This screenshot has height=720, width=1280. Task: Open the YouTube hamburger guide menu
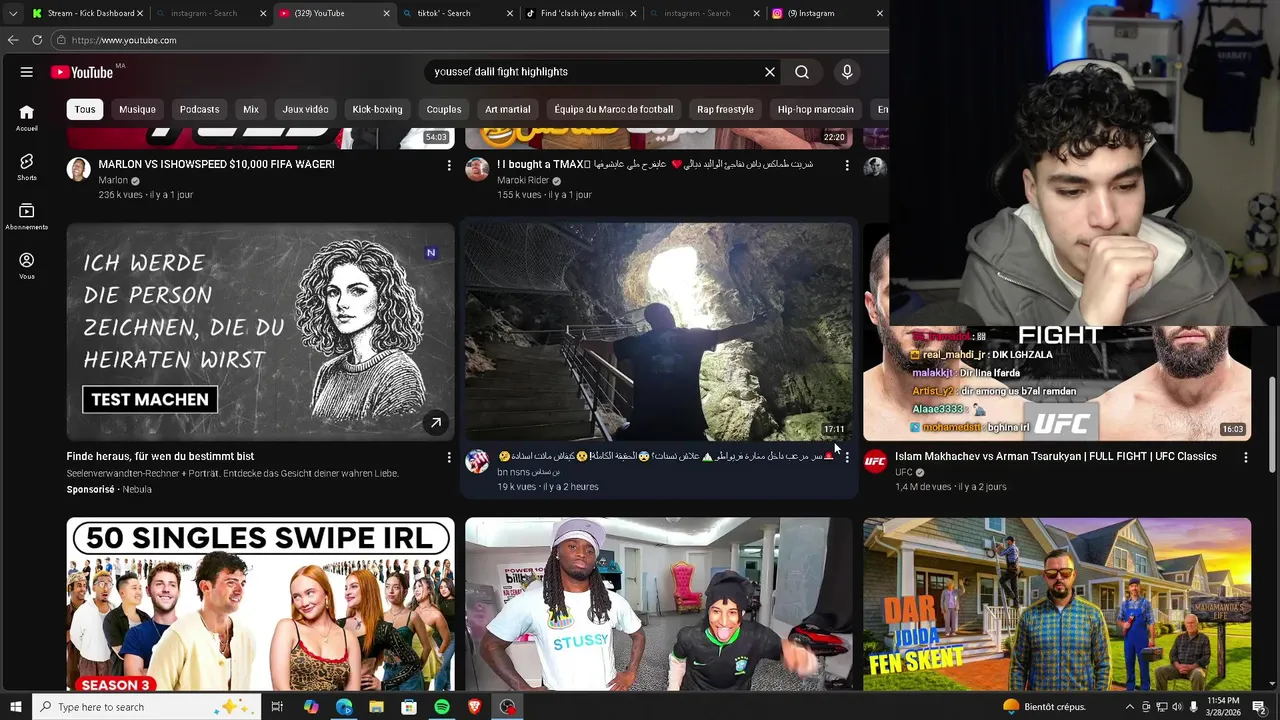(27, 72)
